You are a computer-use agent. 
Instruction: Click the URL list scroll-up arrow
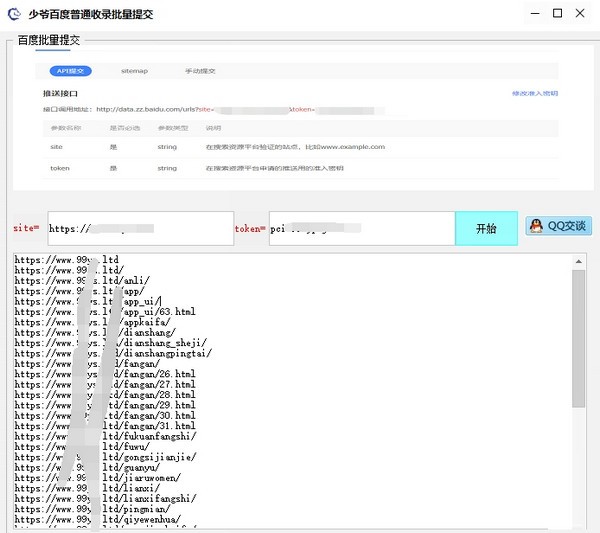click(x=579, y=261)
